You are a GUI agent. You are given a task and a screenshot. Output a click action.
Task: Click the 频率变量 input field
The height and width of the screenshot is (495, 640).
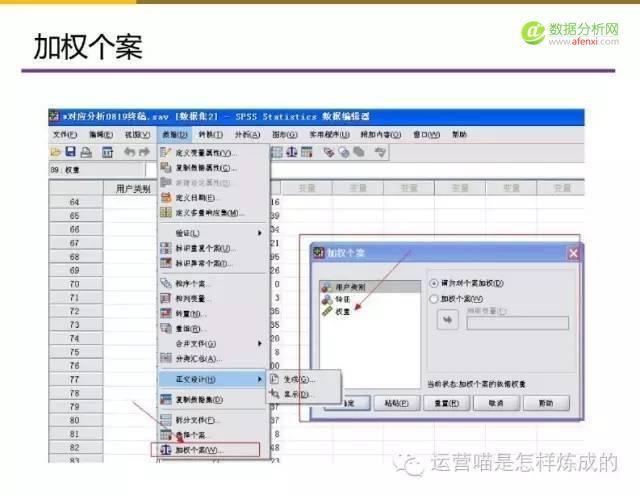pos(518,323)
